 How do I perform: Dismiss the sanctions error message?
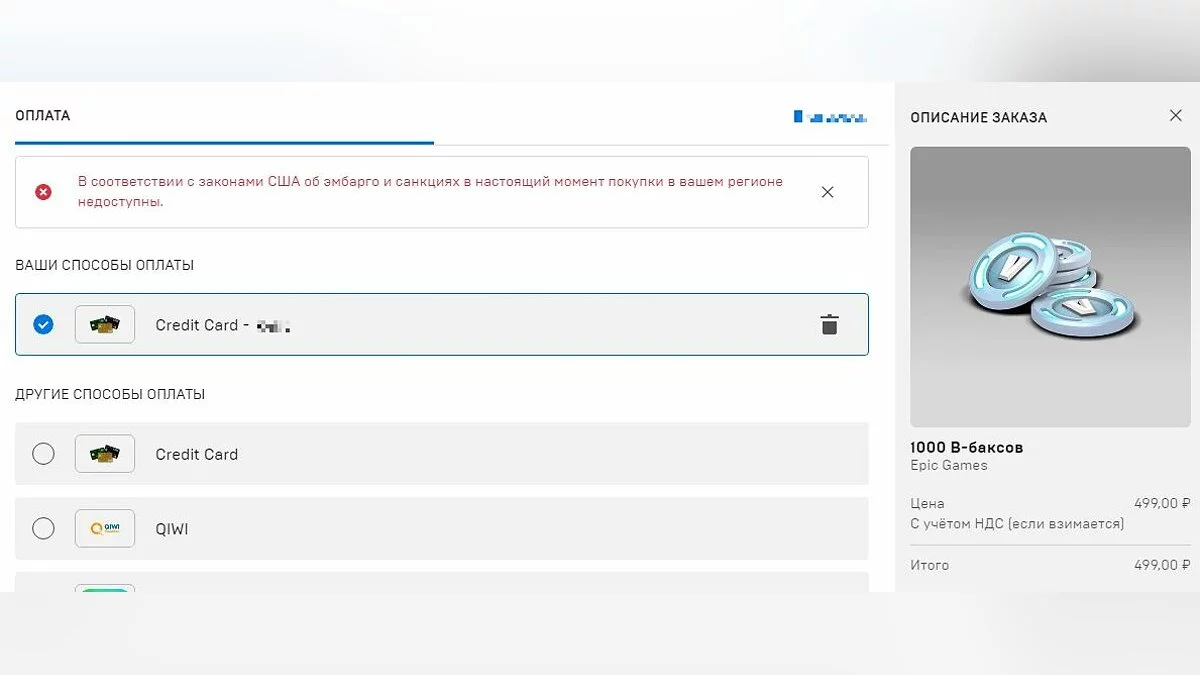[827, 192]
